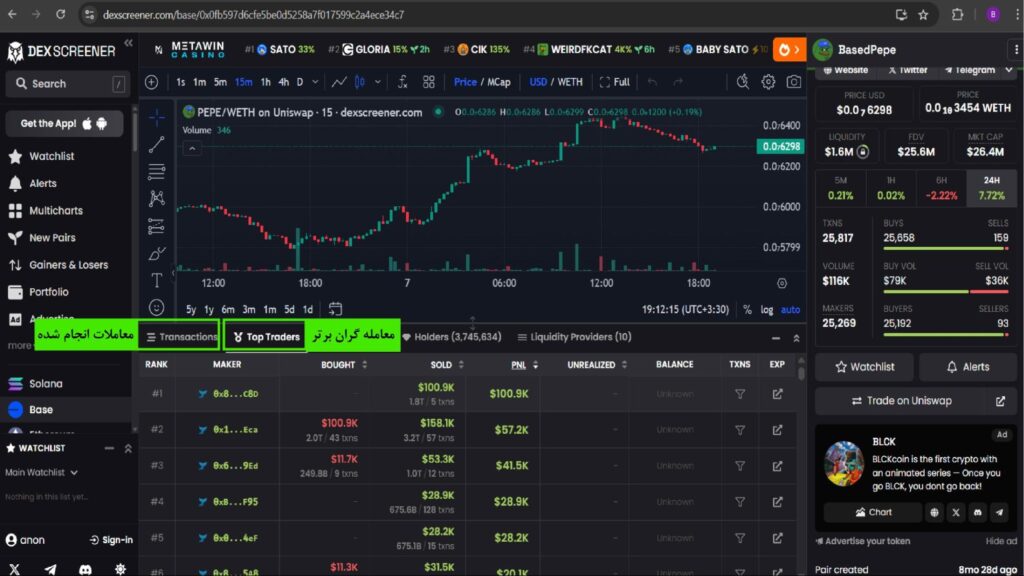Switch to the Top Traders tab
Screen dimensions: 1024x576
tap(266, 337)
